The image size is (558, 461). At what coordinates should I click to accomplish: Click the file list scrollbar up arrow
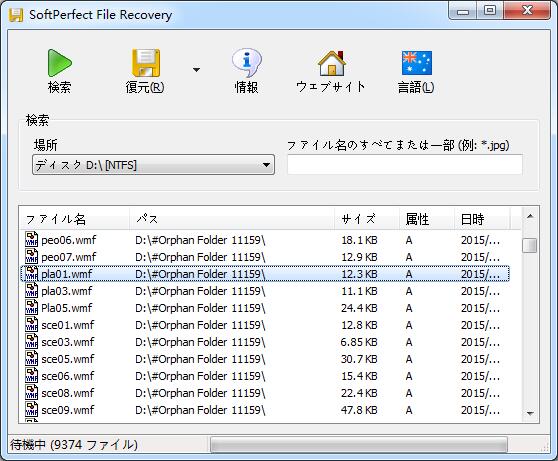click(530, 216)
